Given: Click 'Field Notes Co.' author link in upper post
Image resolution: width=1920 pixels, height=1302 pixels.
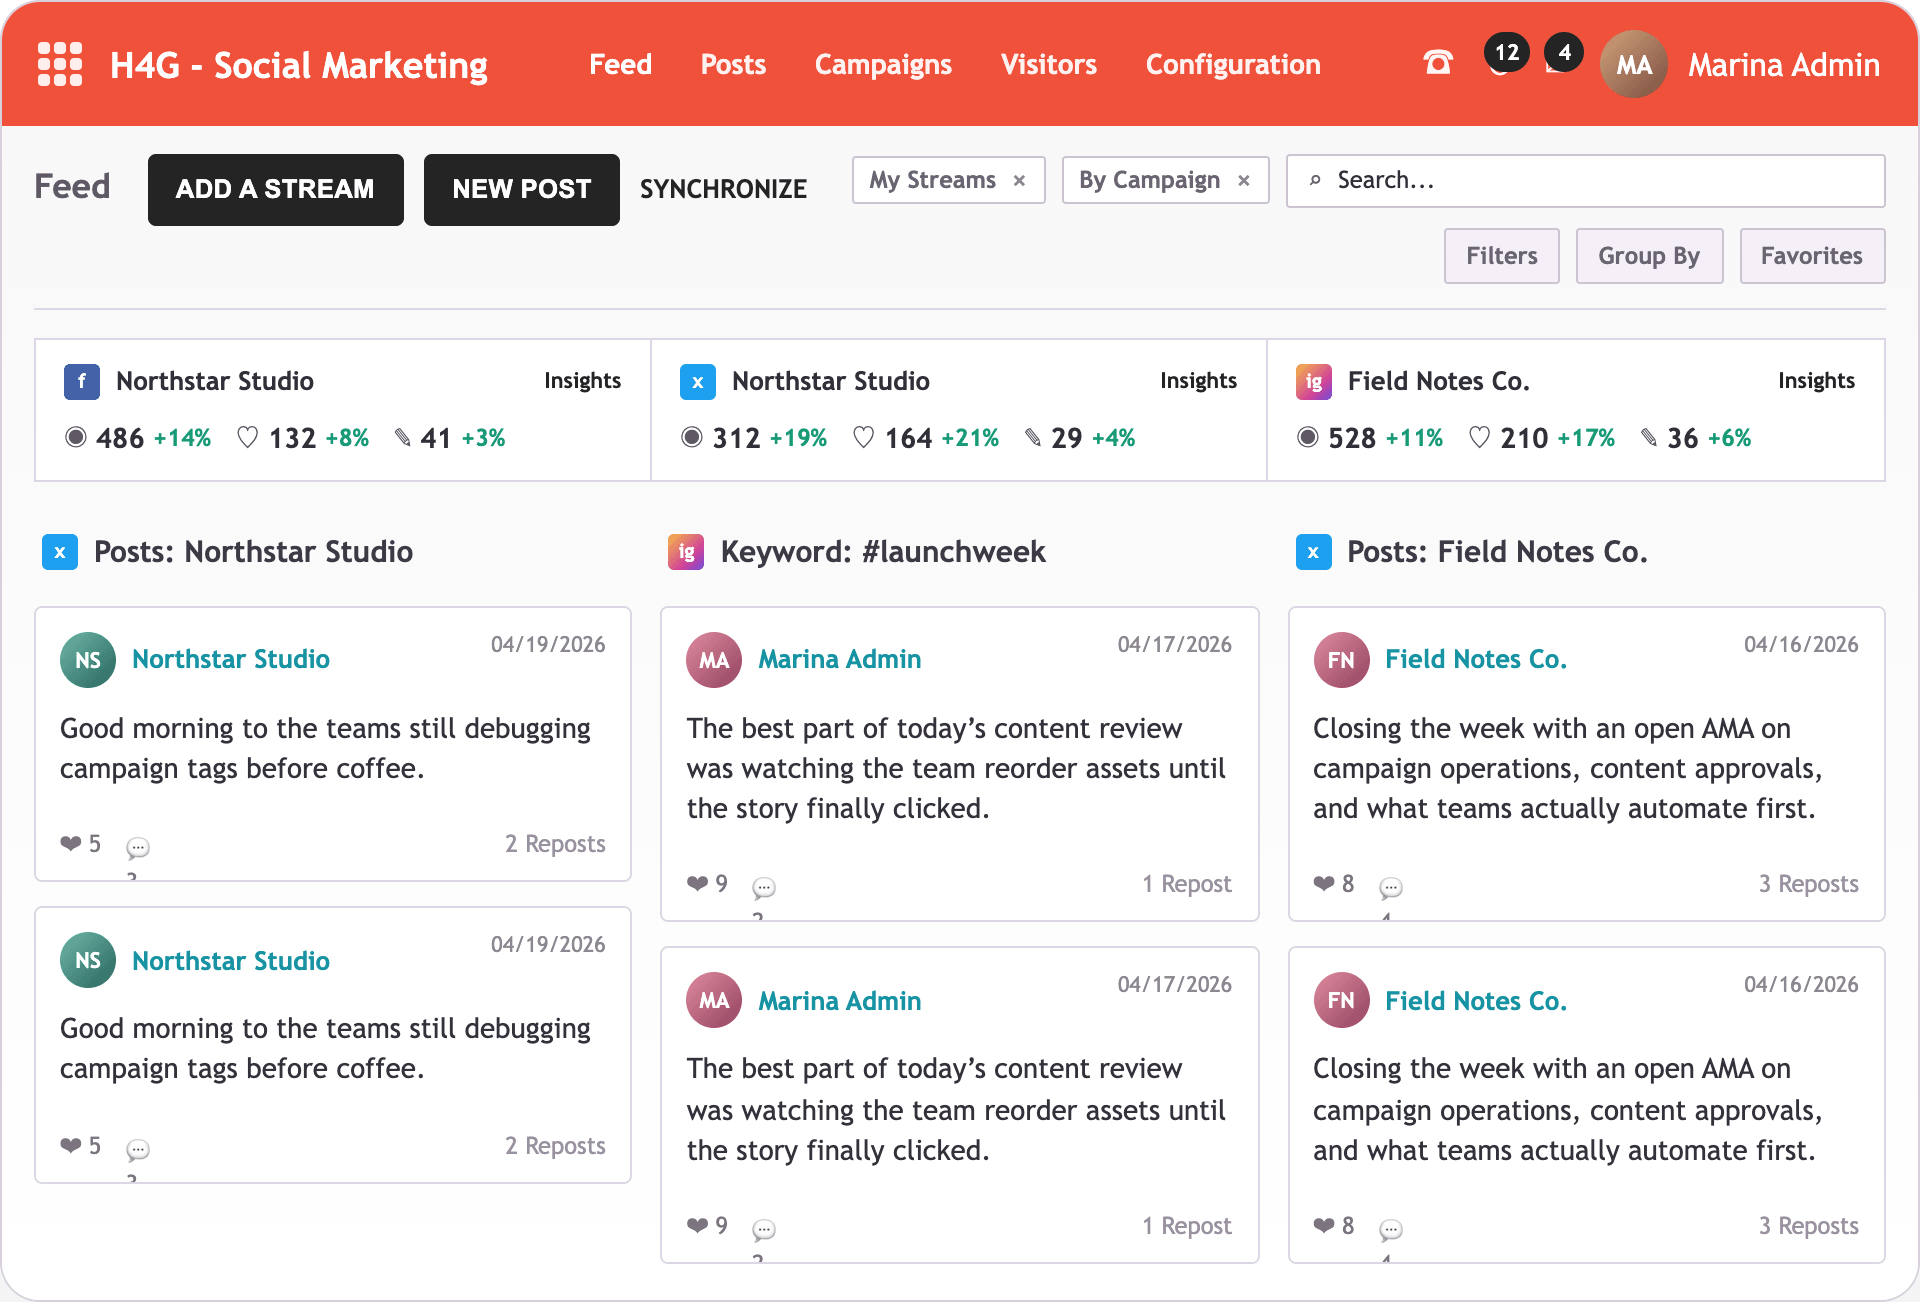Looking at the screenshot, I should click(x=1476, y=660).
